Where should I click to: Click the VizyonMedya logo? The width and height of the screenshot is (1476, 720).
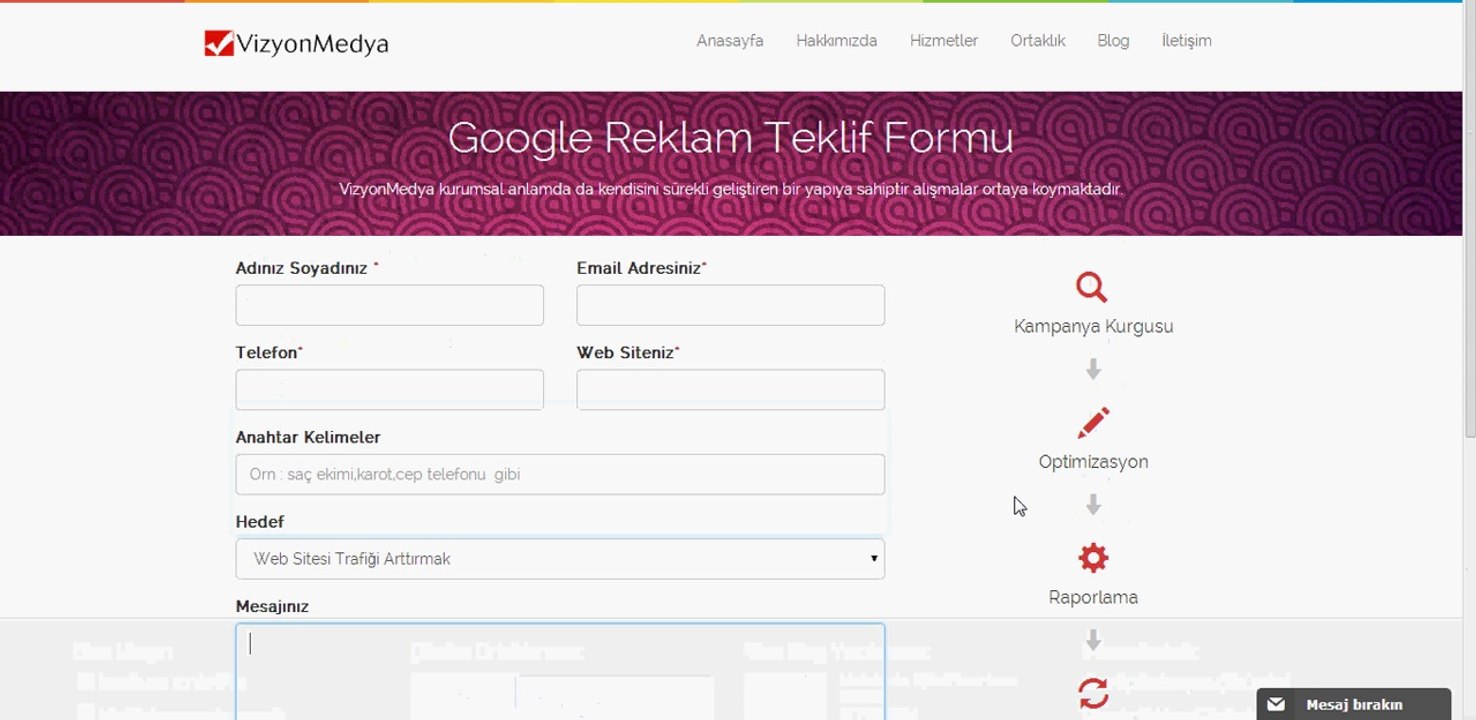296,43
